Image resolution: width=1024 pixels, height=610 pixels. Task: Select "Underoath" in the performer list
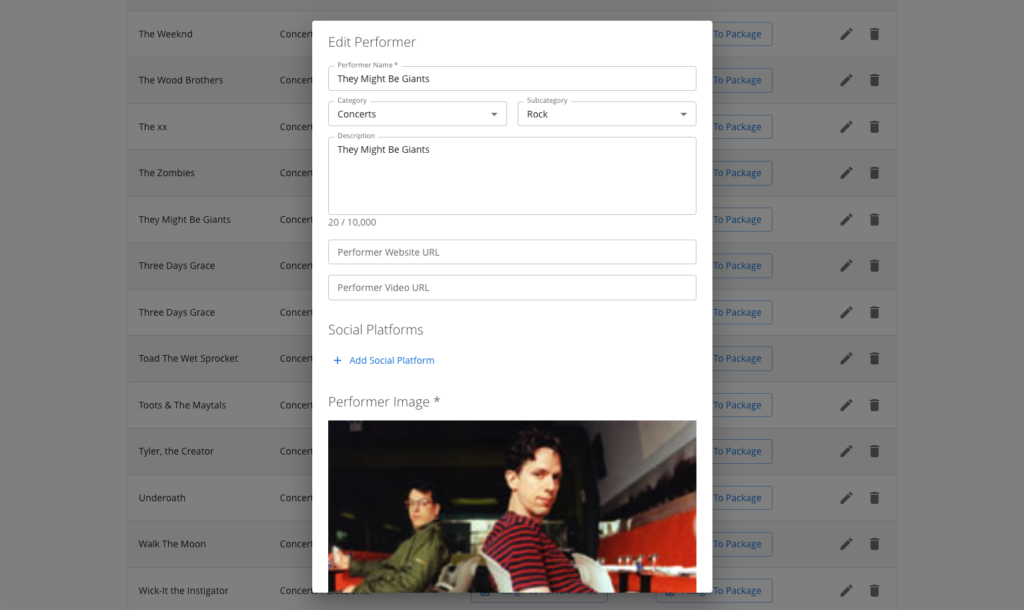pos(162,498)
